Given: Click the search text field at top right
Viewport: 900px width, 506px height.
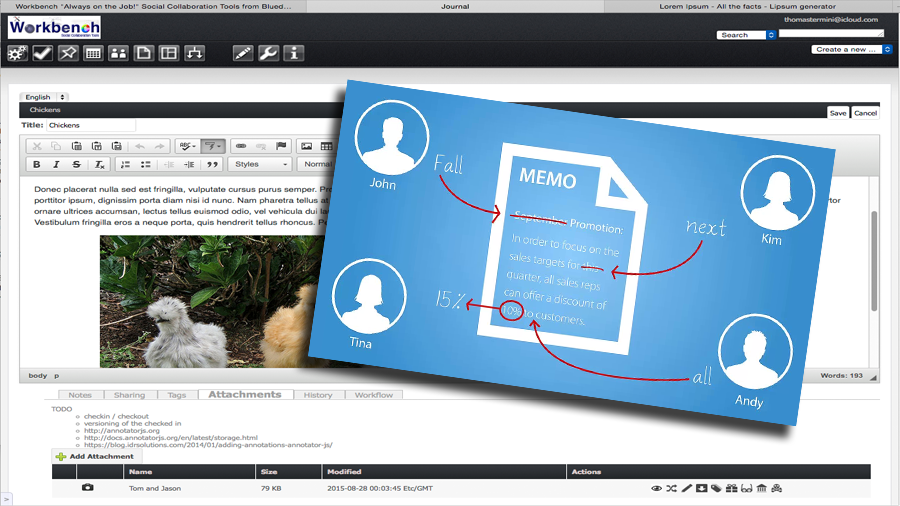Looking at the screenshot, I should (x=831, y=34).
